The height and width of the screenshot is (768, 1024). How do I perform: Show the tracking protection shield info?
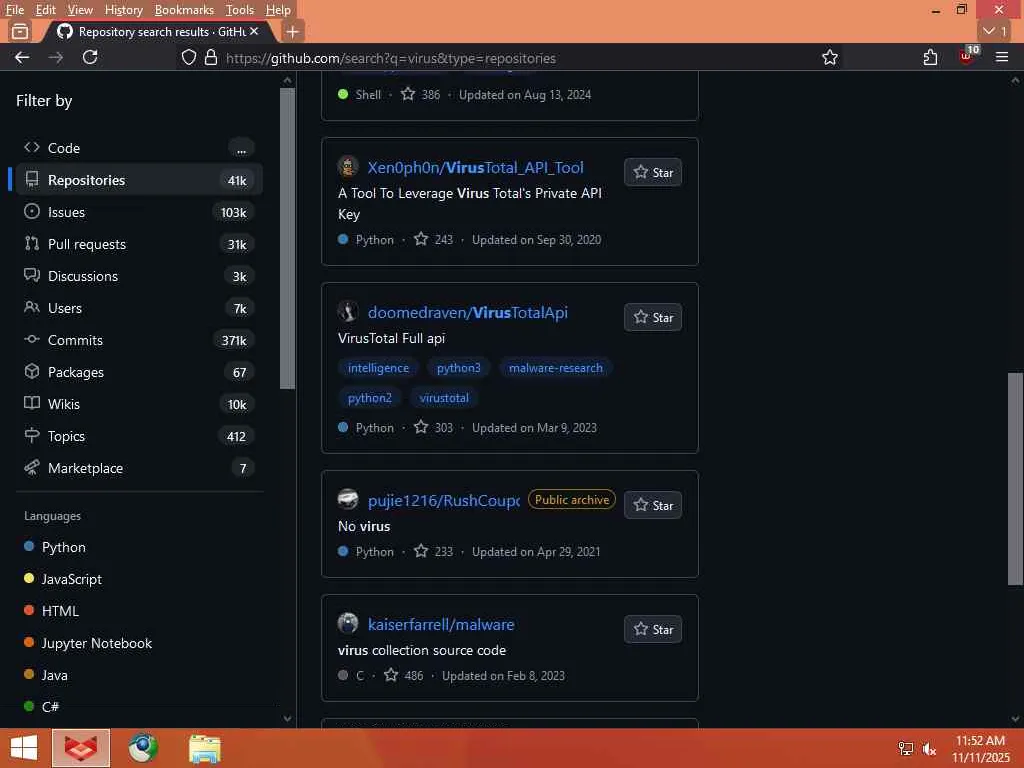189,57
